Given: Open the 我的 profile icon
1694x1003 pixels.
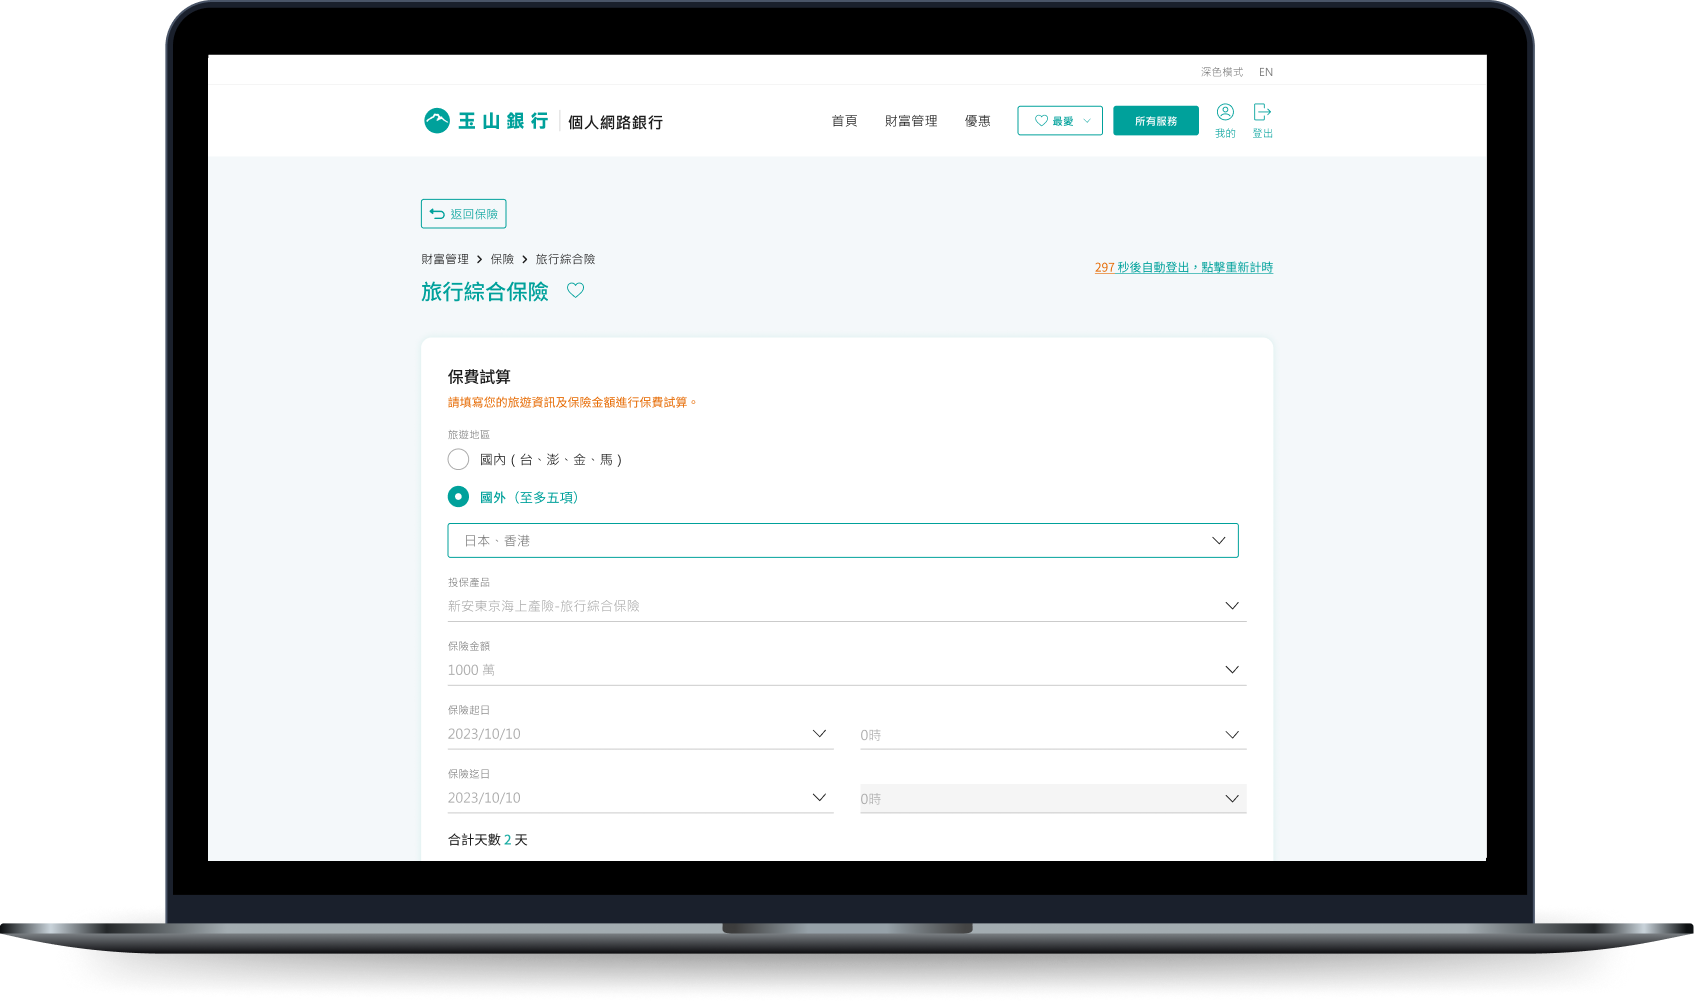Looking at the screenshot, I should [x=1225, y=112].
